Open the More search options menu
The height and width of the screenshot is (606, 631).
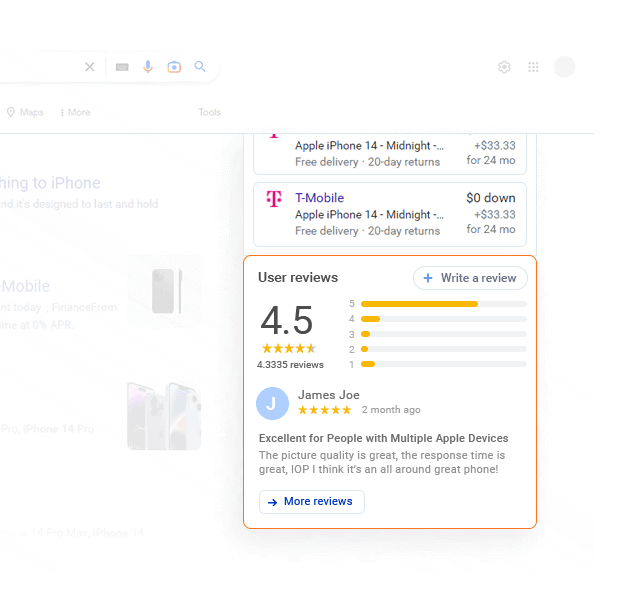[x=75, y=112]
